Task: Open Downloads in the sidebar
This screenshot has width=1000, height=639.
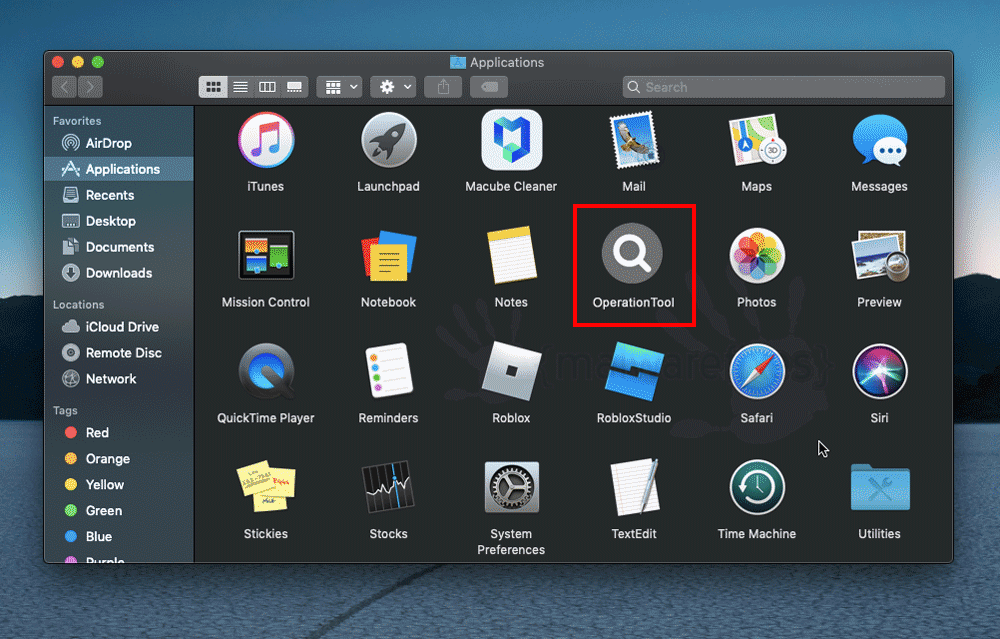Action: pyautogui.click(x=119, y=273)
